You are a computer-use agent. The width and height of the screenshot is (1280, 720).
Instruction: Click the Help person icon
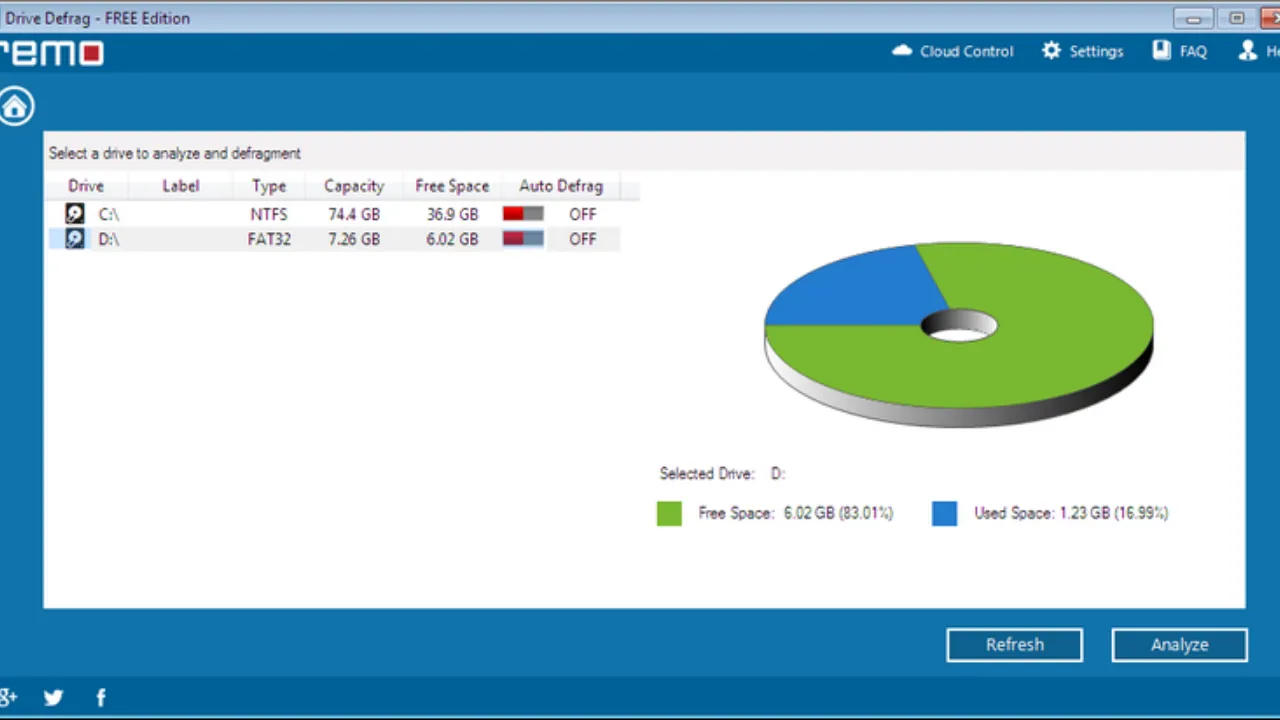point(1248,51)
